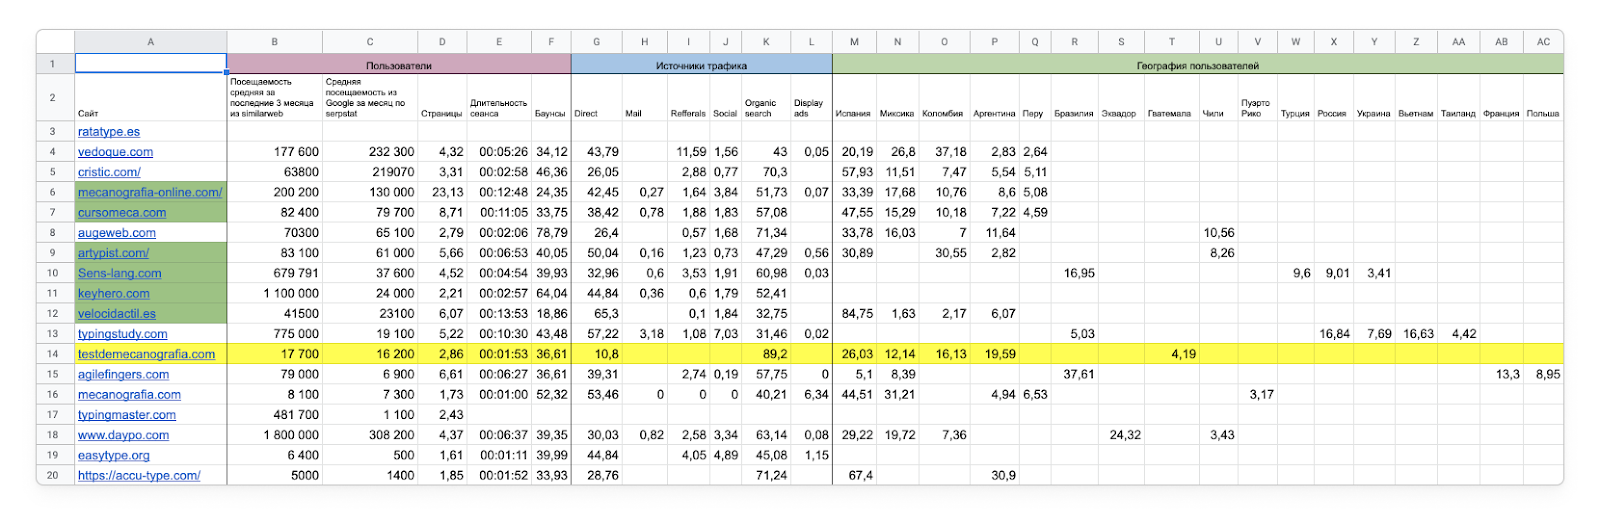This screenshot has width=1600, height=524.
Task: Open the vedoque.com link
Action: [x=115, y=152]
